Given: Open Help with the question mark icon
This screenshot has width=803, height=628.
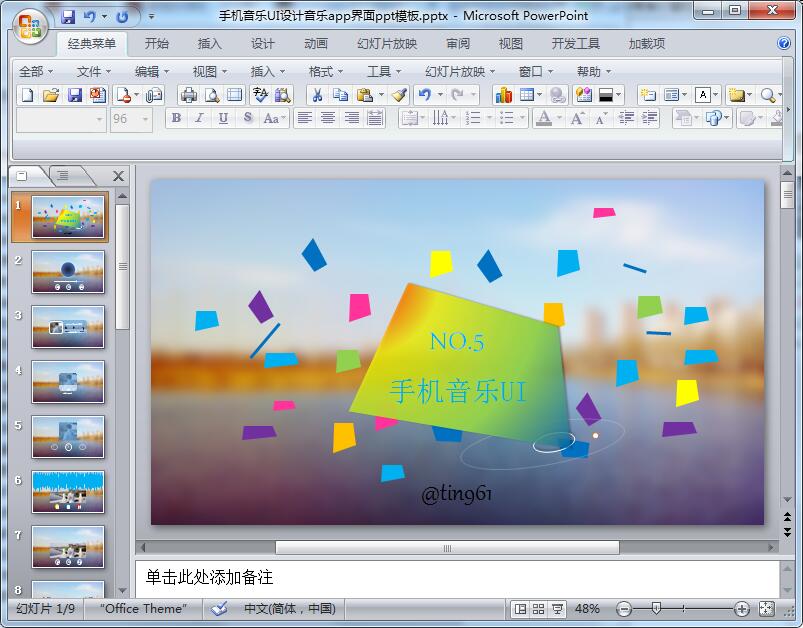Looking at the screenshot, I should [784, 43].
